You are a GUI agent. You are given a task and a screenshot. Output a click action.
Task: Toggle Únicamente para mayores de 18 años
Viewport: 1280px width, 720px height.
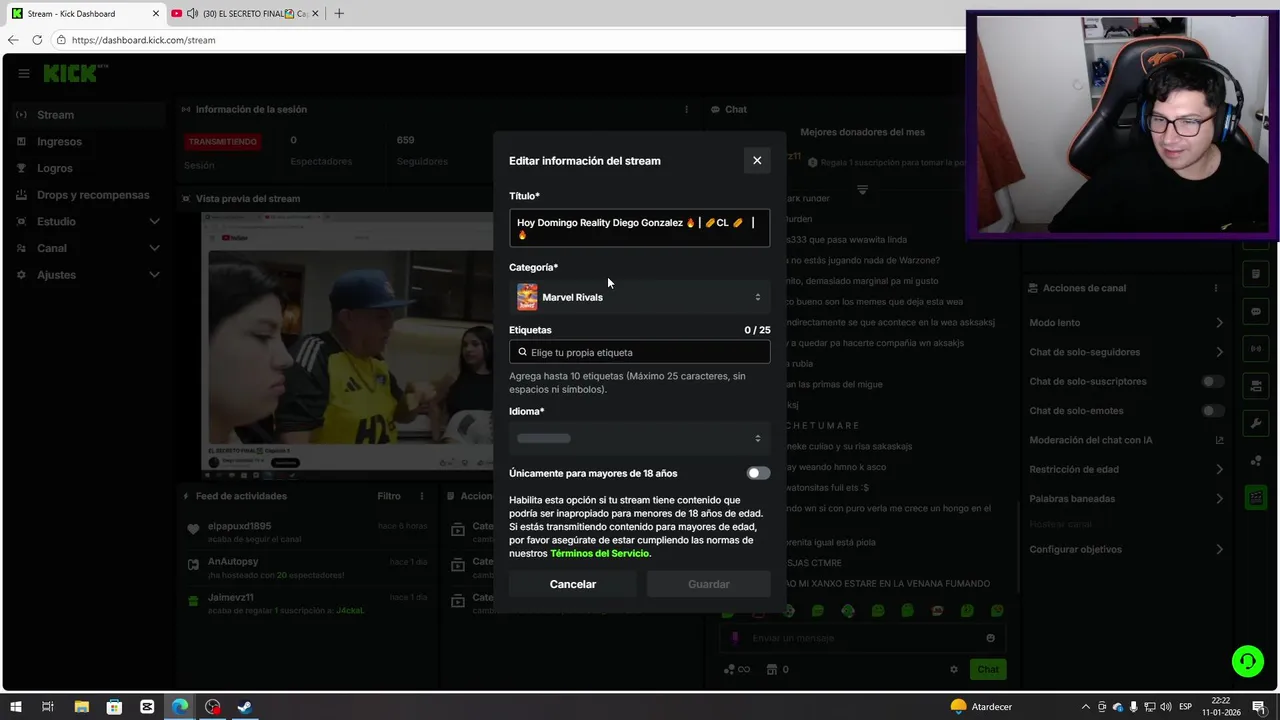(x=758, y=473)
